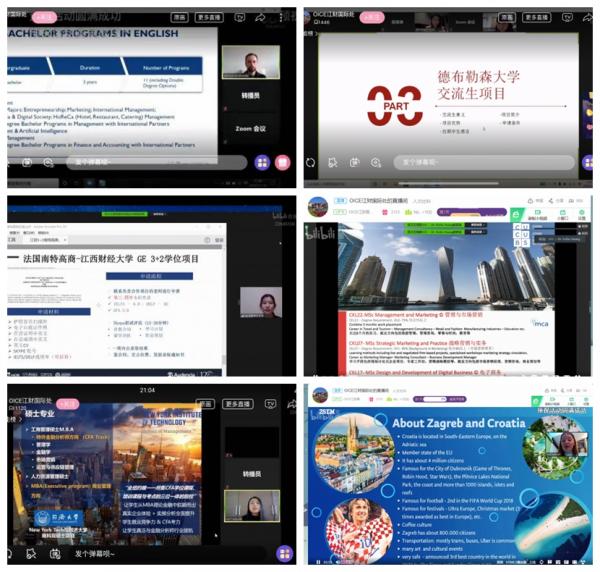Click 德布勒森大学 title text on slide

click(x=478, y=77)
